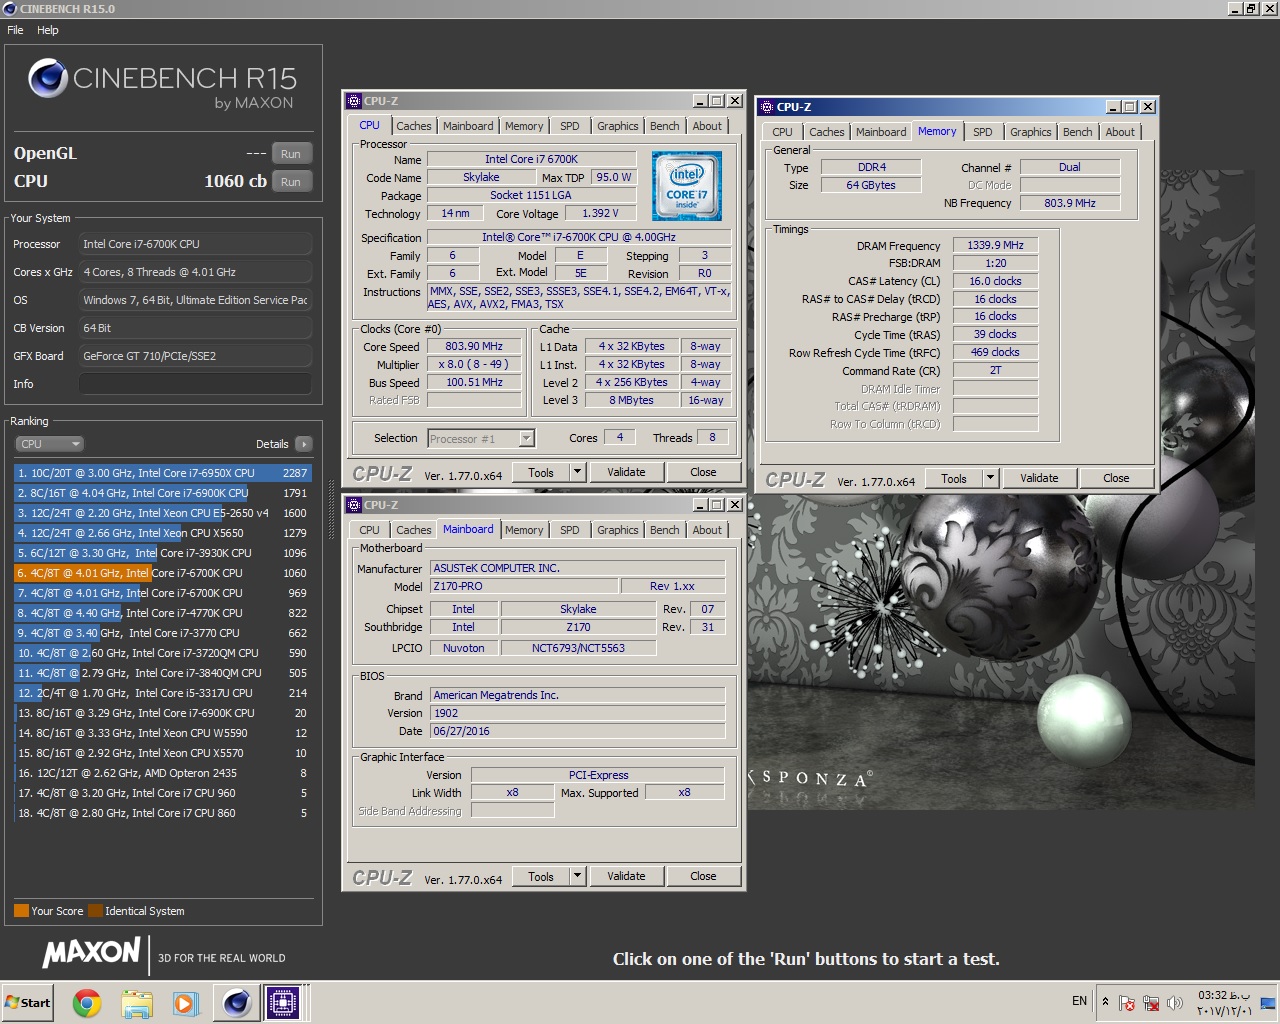Show hidden system tray icons
1280x1024 pixels.
tap(1105, 1001)
